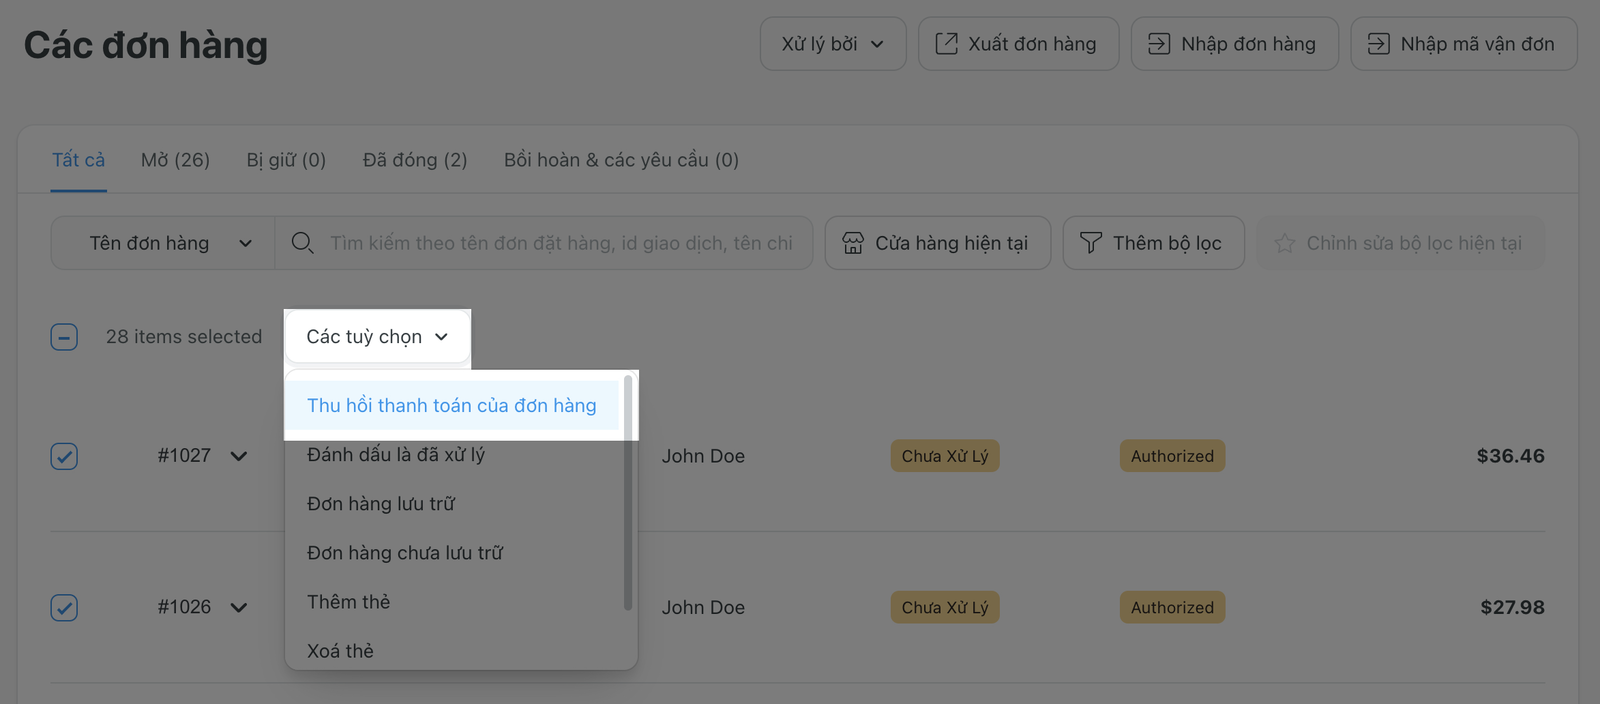The width and height of the screenshot is (1600, 704).
Task: Expand order #1027 details chevron
Action: click(x=239, y=456)
